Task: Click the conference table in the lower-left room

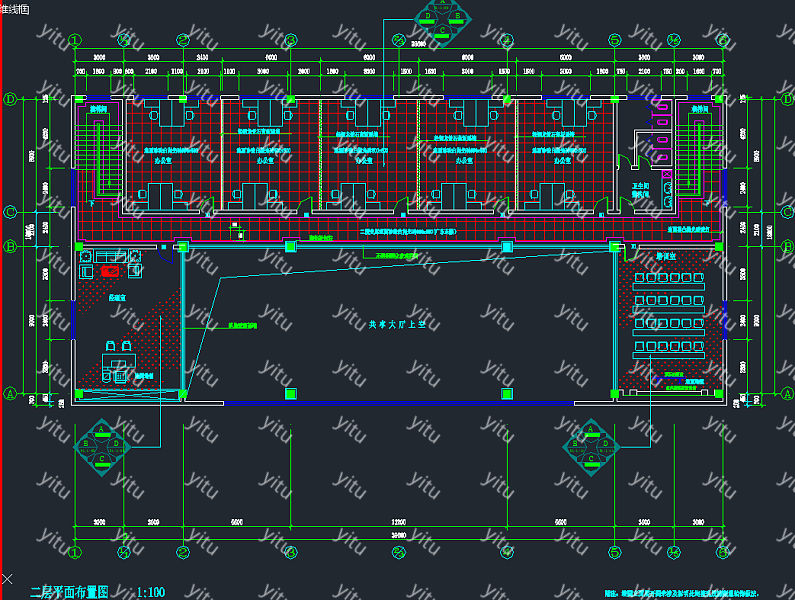Action: pyautogui.click(x=118, y=355)
